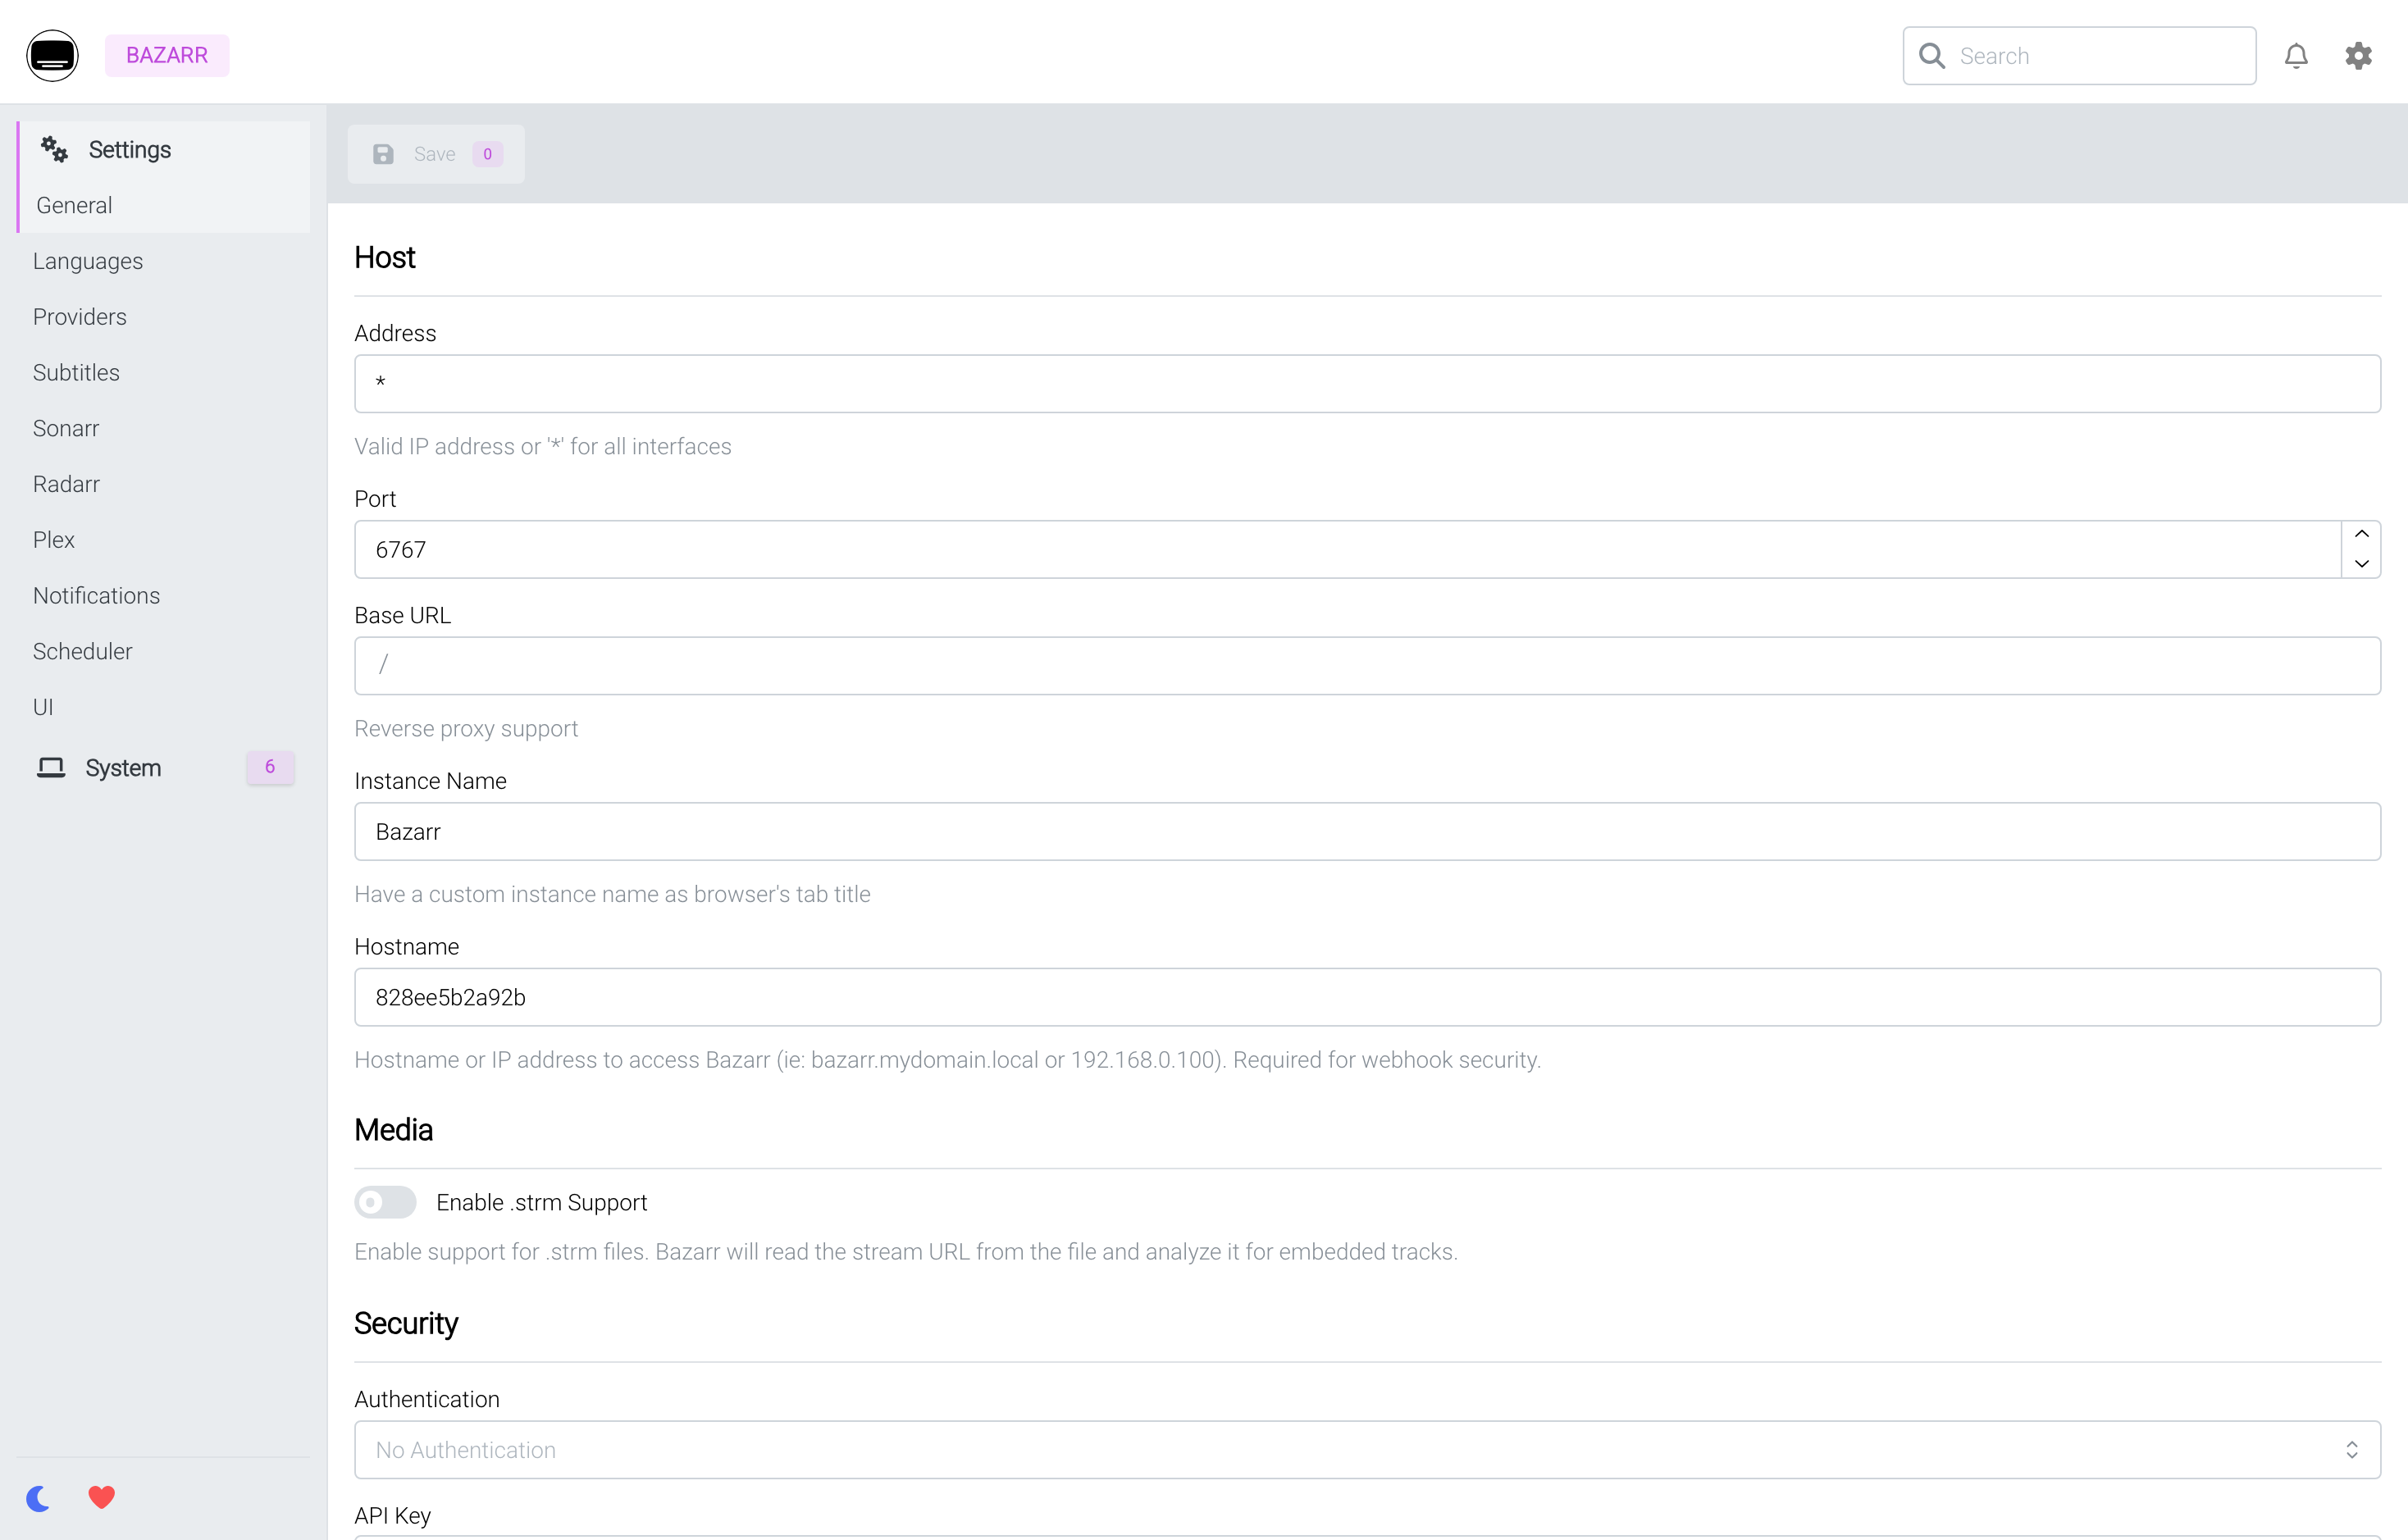The width and height of the screenshot is (2408, 1540).
Task: Click into the Address field
Action: pyautogui.click(x=1367, y=384)
